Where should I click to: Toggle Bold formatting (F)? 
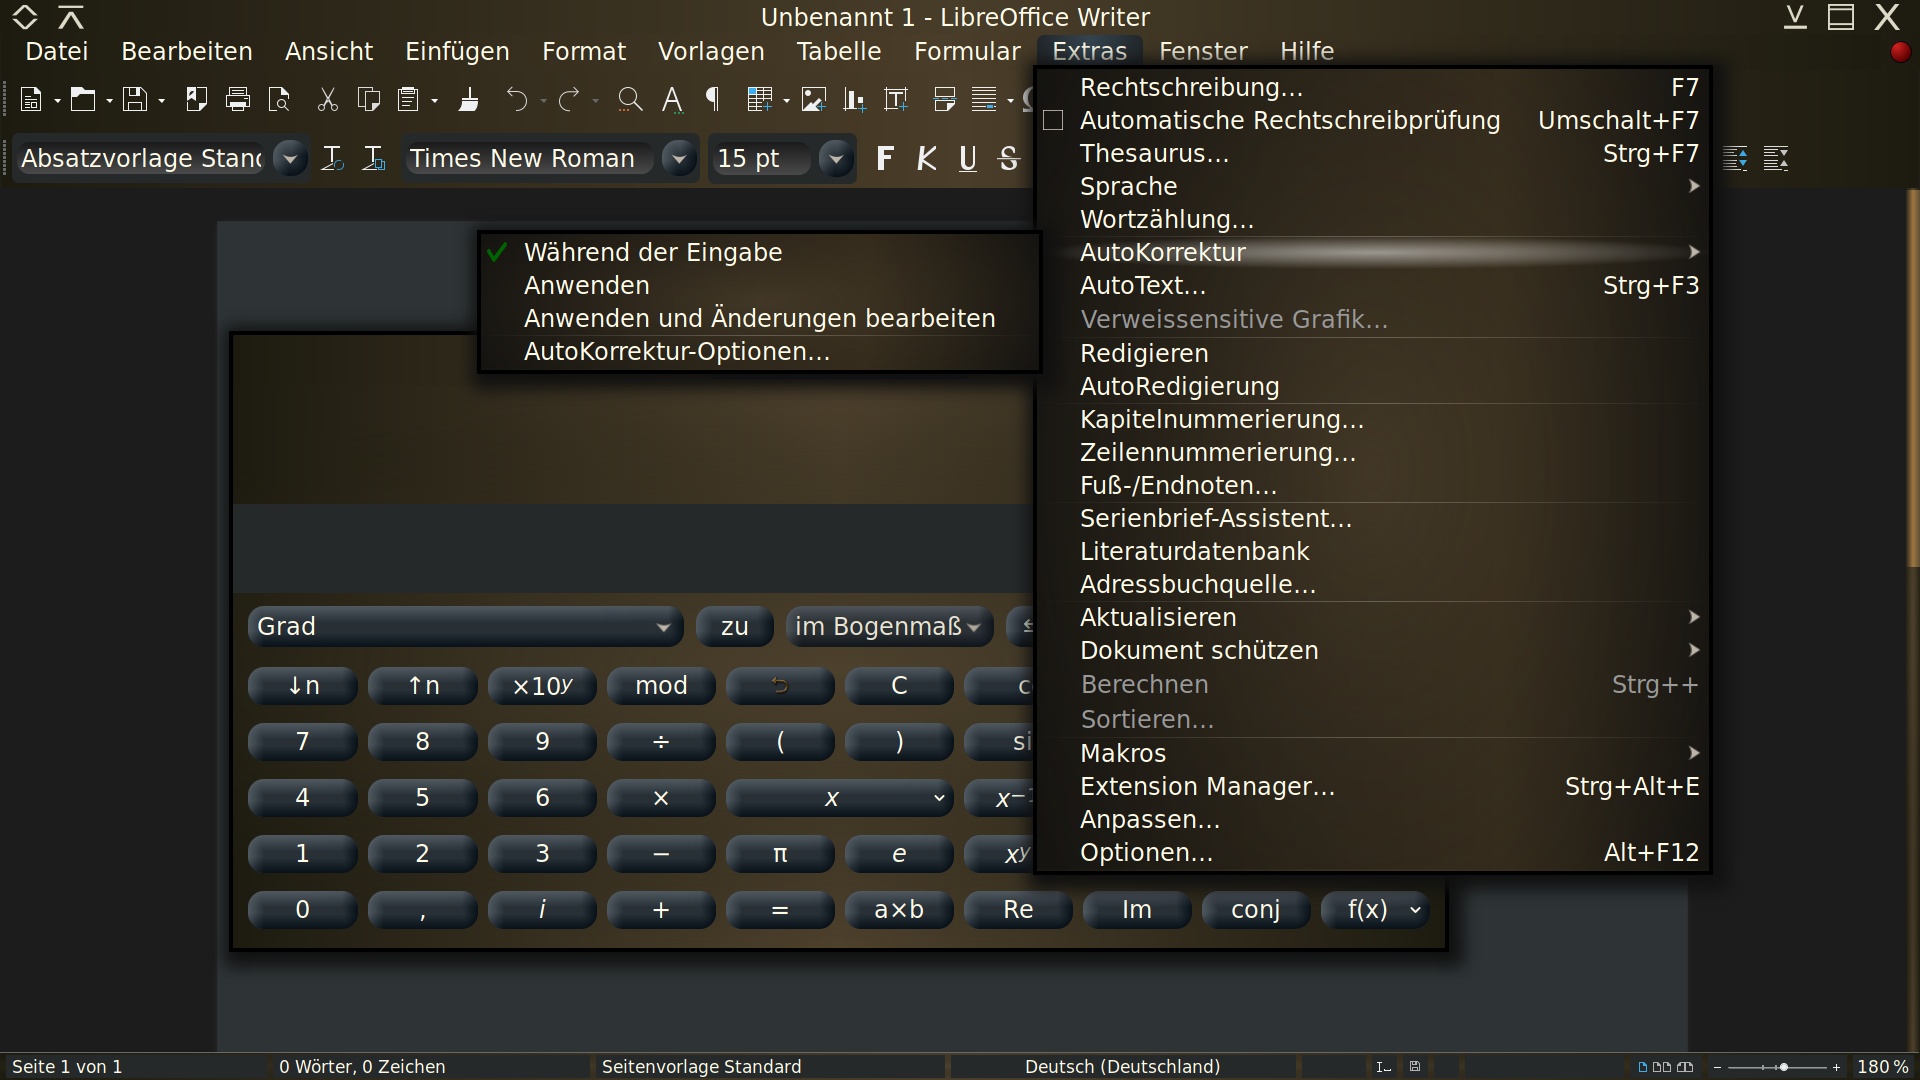(885, 158)
